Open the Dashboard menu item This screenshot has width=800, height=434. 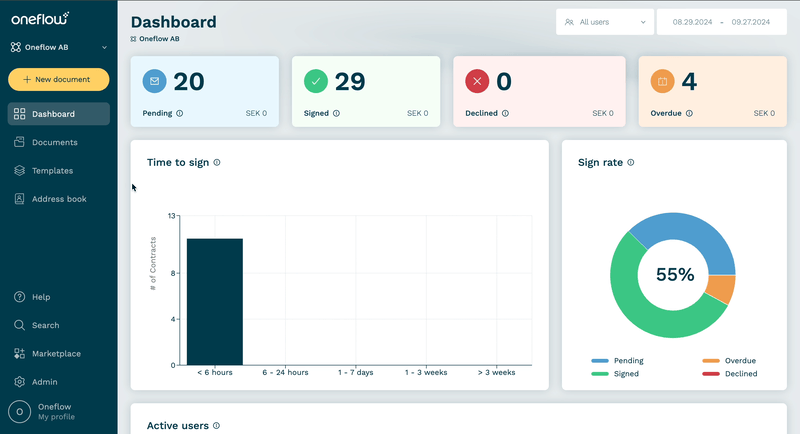point(59,114)
